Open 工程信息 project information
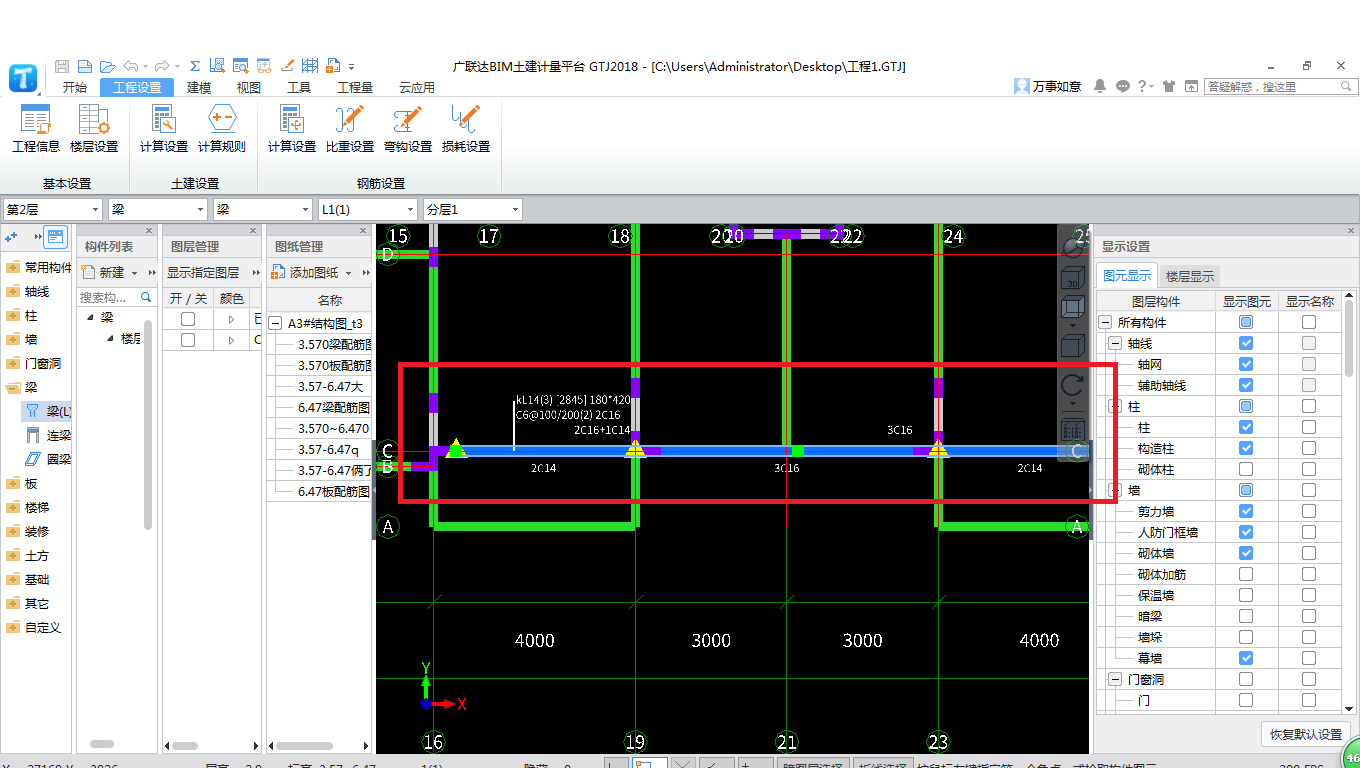The image size is (1360, 768). point(36,130)
